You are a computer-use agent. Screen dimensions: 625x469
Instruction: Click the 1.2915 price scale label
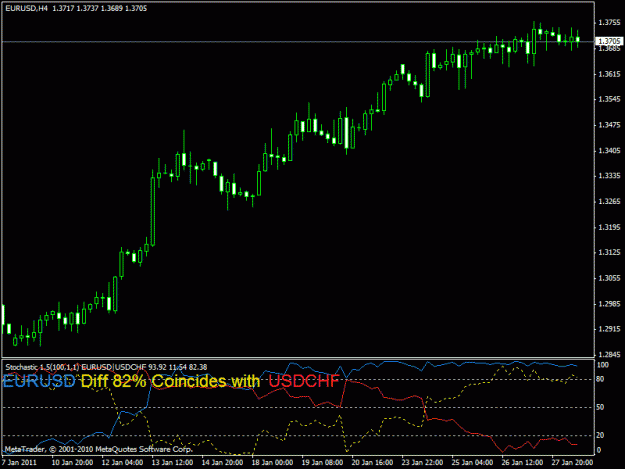609,329
